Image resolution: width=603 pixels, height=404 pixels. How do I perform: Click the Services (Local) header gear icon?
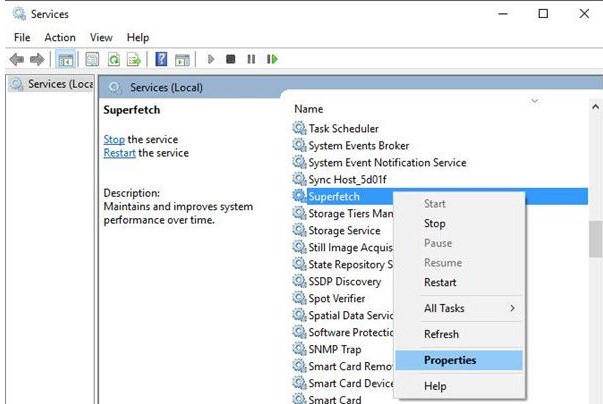pyautogui.click(x=114, y=87)
